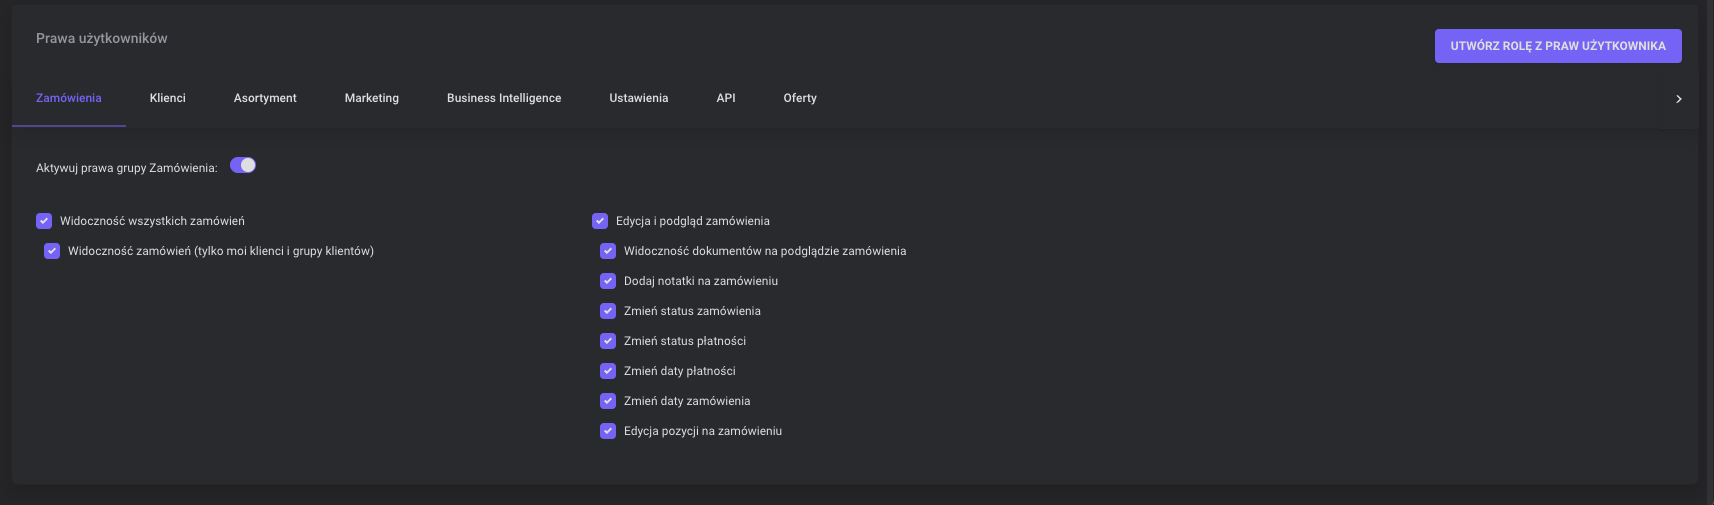1714x505 pixels.
Task: Go to Business Intelligence tab
Action: tap(504, 98)
